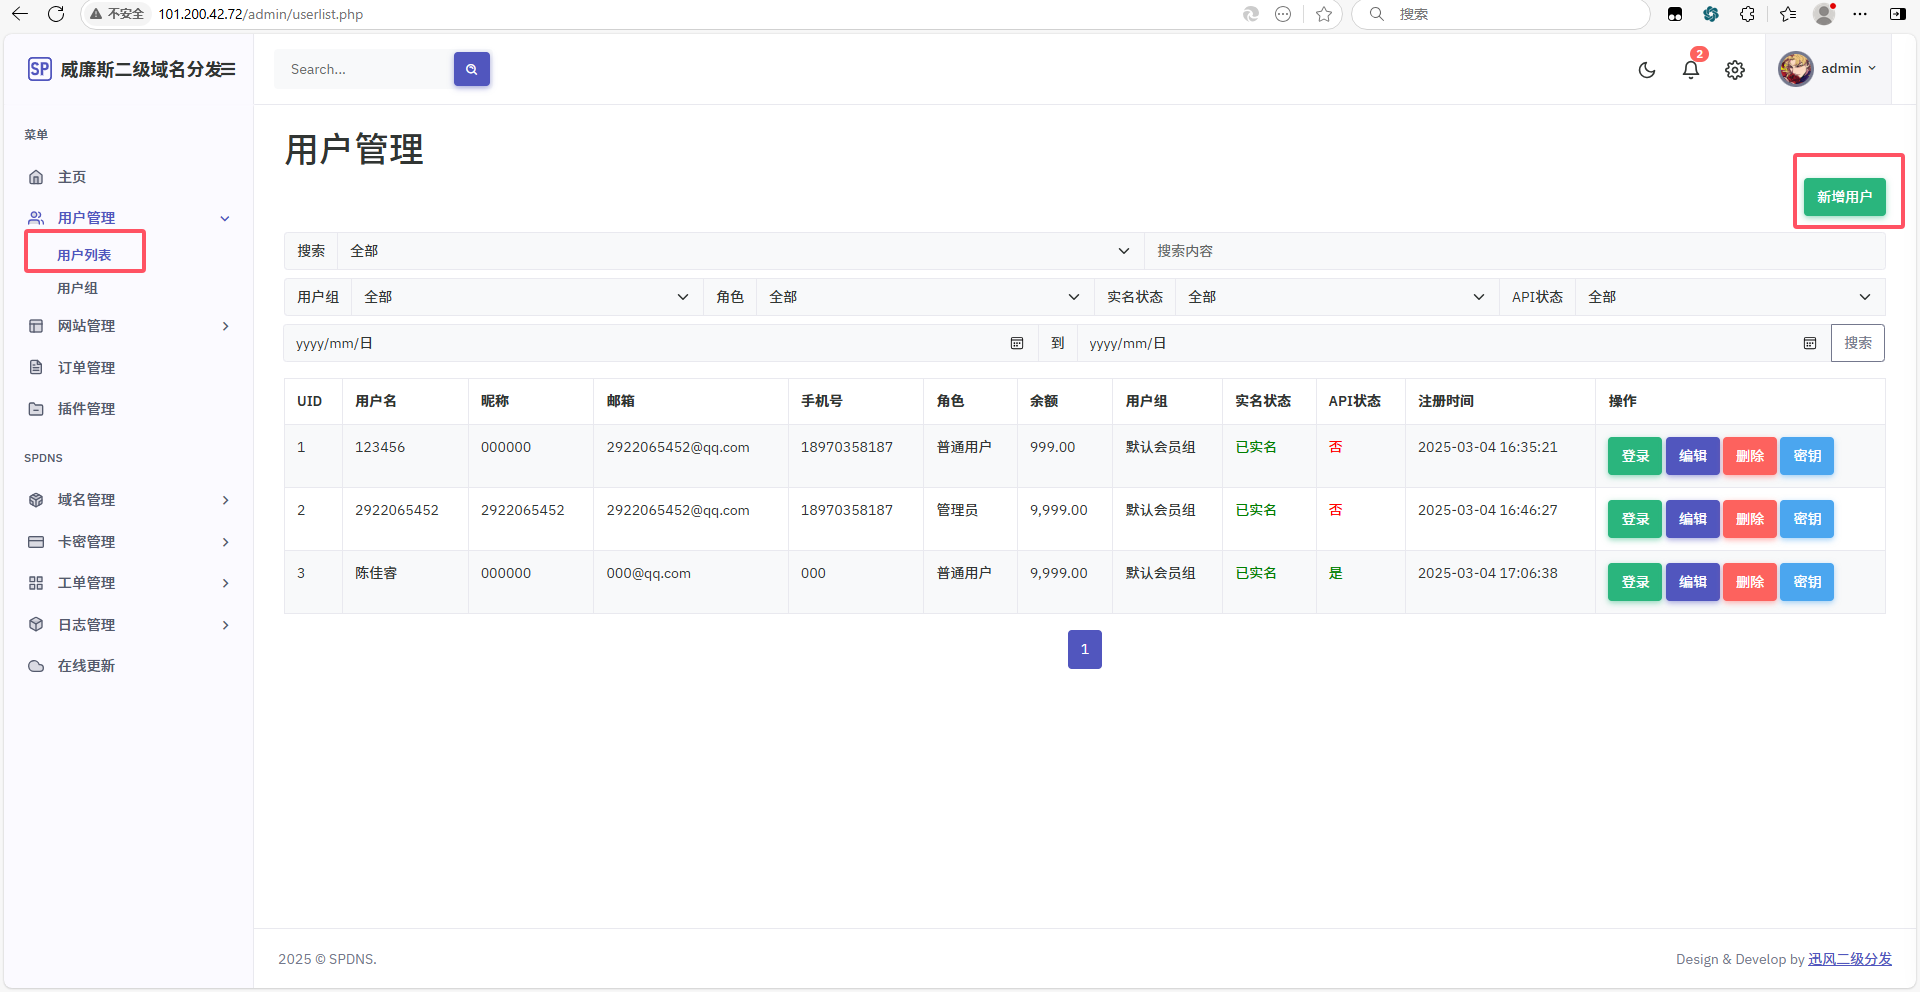Open the 实名状态 filter dropdown
The width and height of the screenshot is (1920, 992).
(1335, 297)
